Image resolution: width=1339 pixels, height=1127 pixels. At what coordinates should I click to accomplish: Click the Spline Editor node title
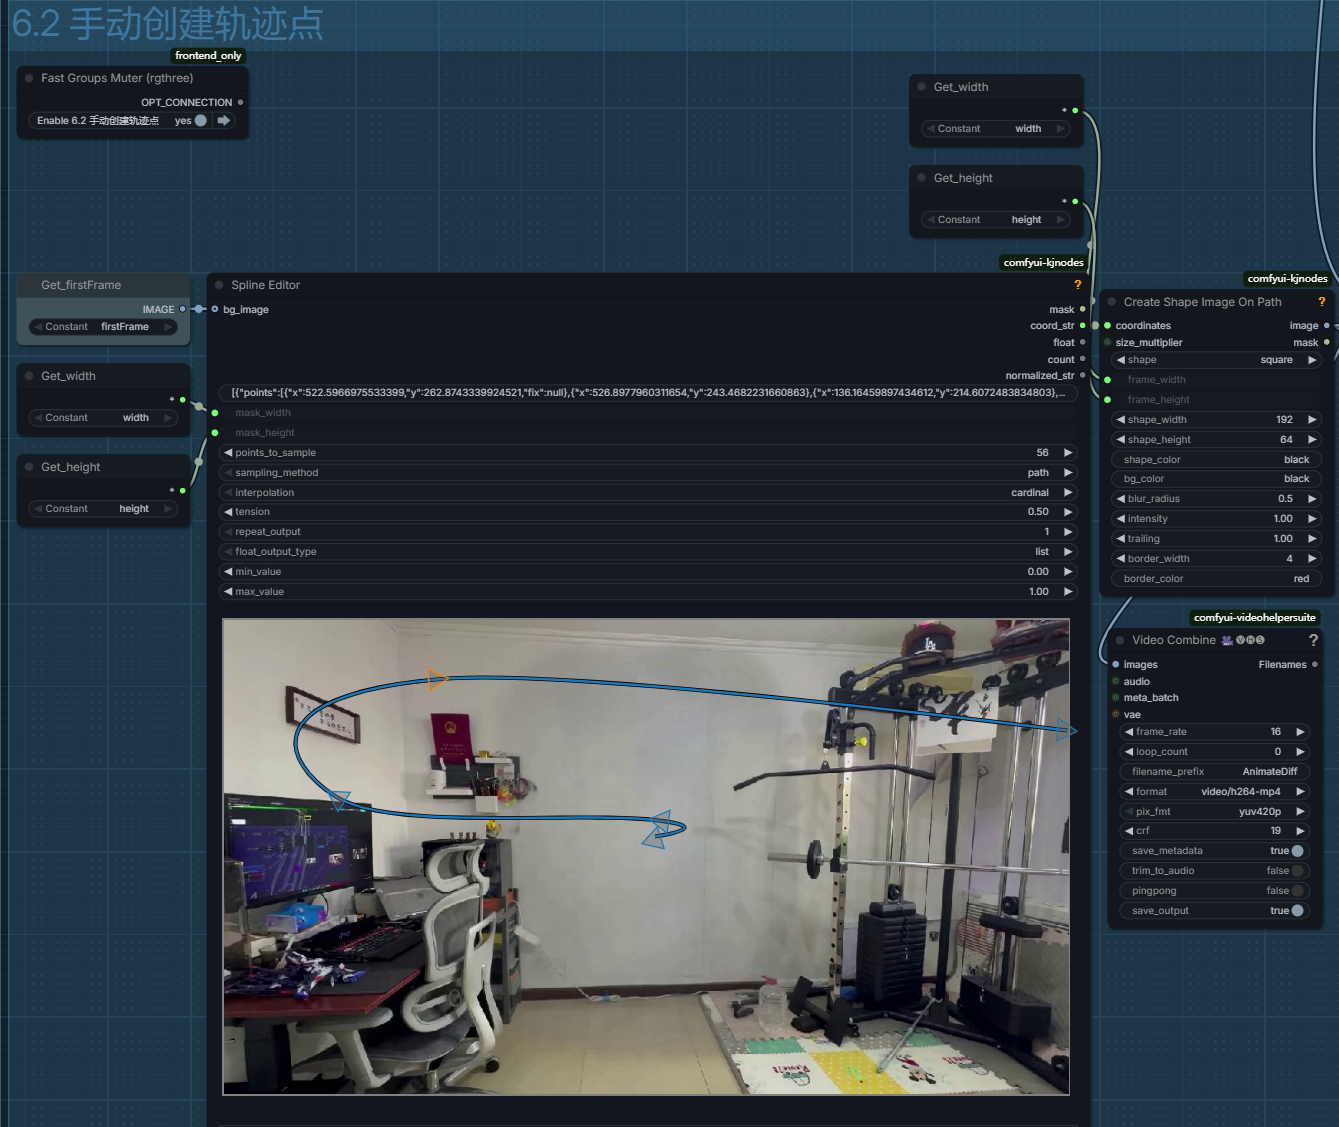pyautogui.click(x=266, y=285)
